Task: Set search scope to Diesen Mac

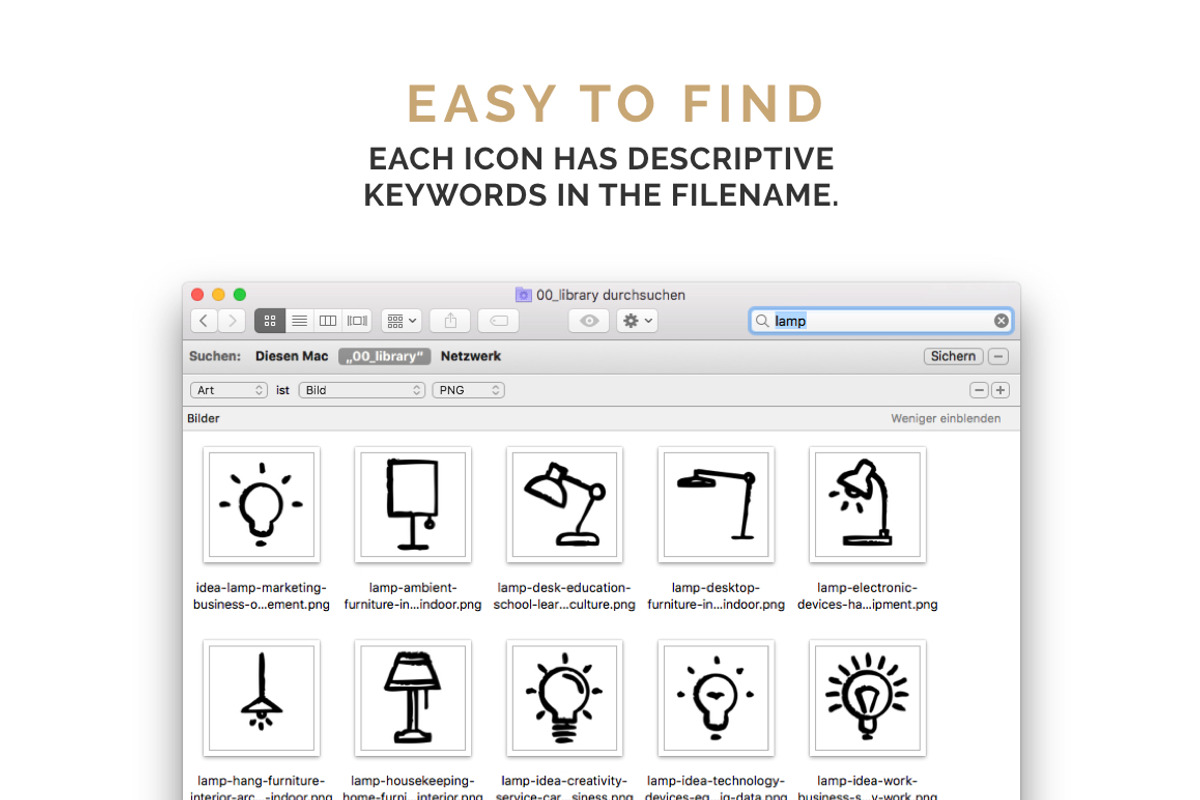Action: pyautogui.click(x=292, y=356)
